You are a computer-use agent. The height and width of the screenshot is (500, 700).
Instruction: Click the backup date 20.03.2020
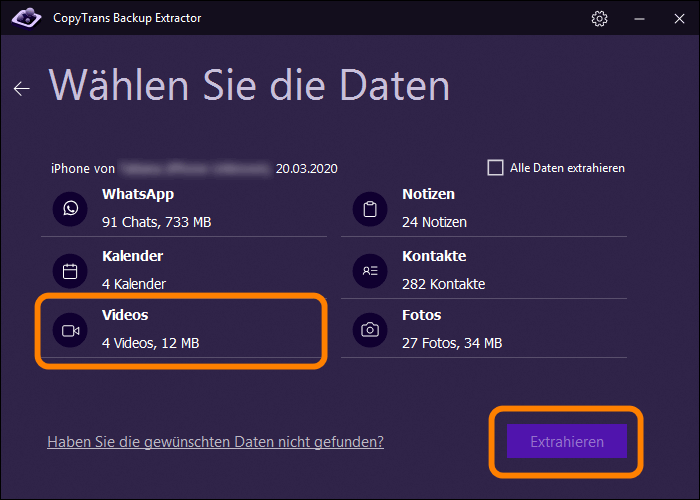pos(306,168)
